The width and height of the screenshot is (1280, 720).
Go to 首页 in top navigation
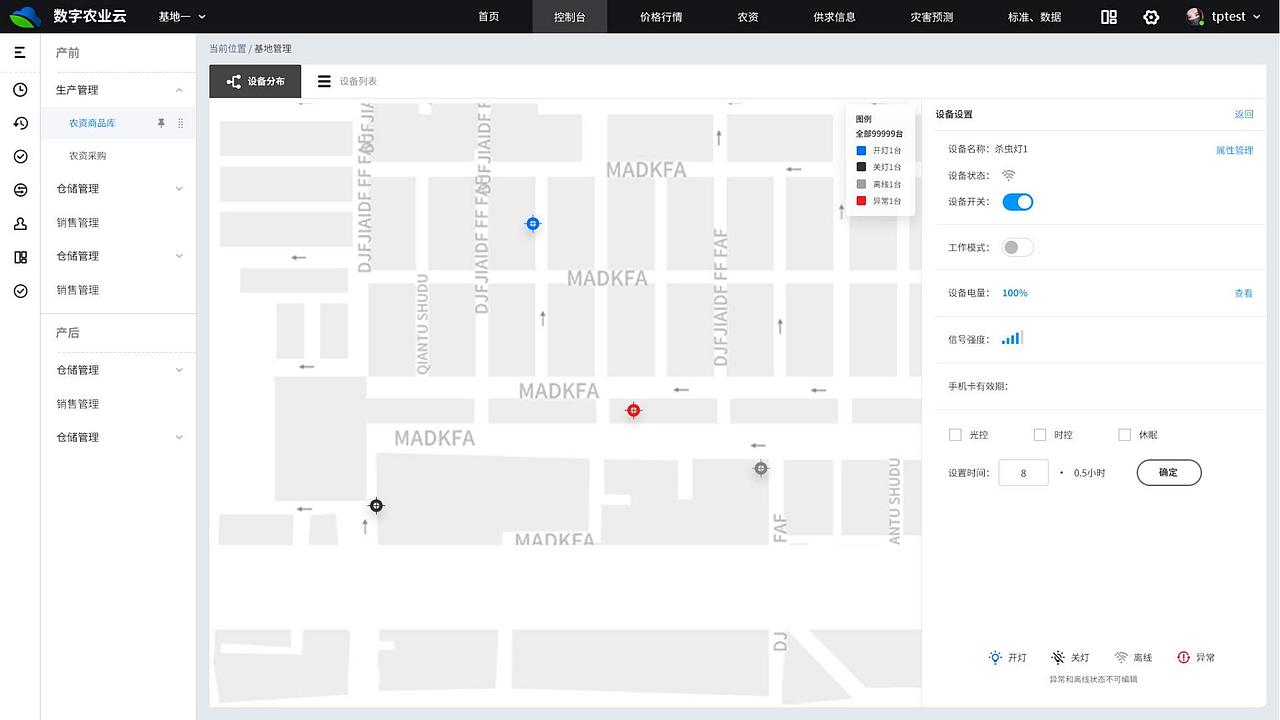tap(488, 17)
